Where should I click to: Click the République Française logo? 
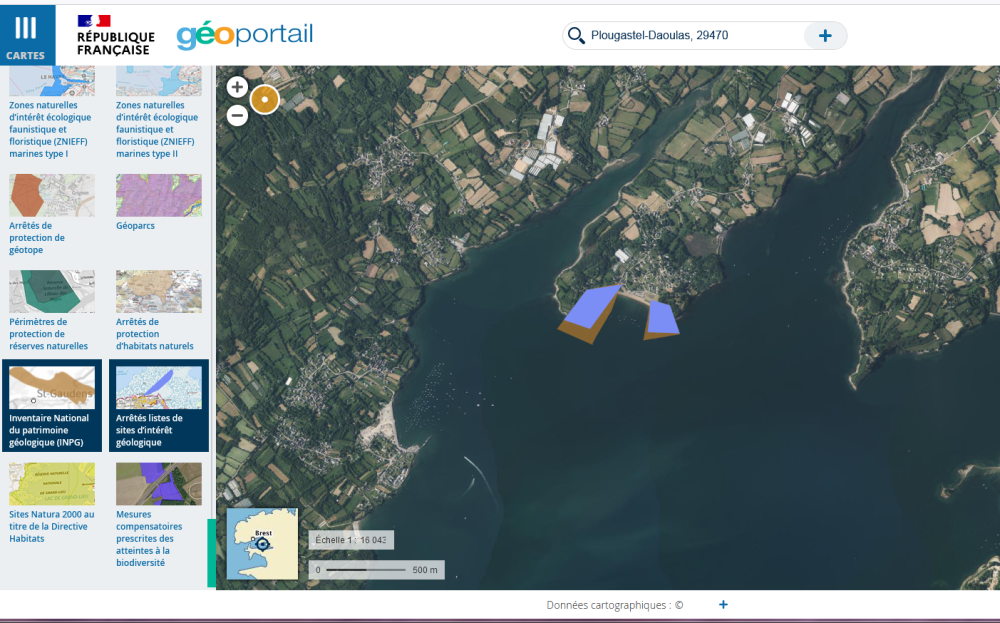(115, 35)
